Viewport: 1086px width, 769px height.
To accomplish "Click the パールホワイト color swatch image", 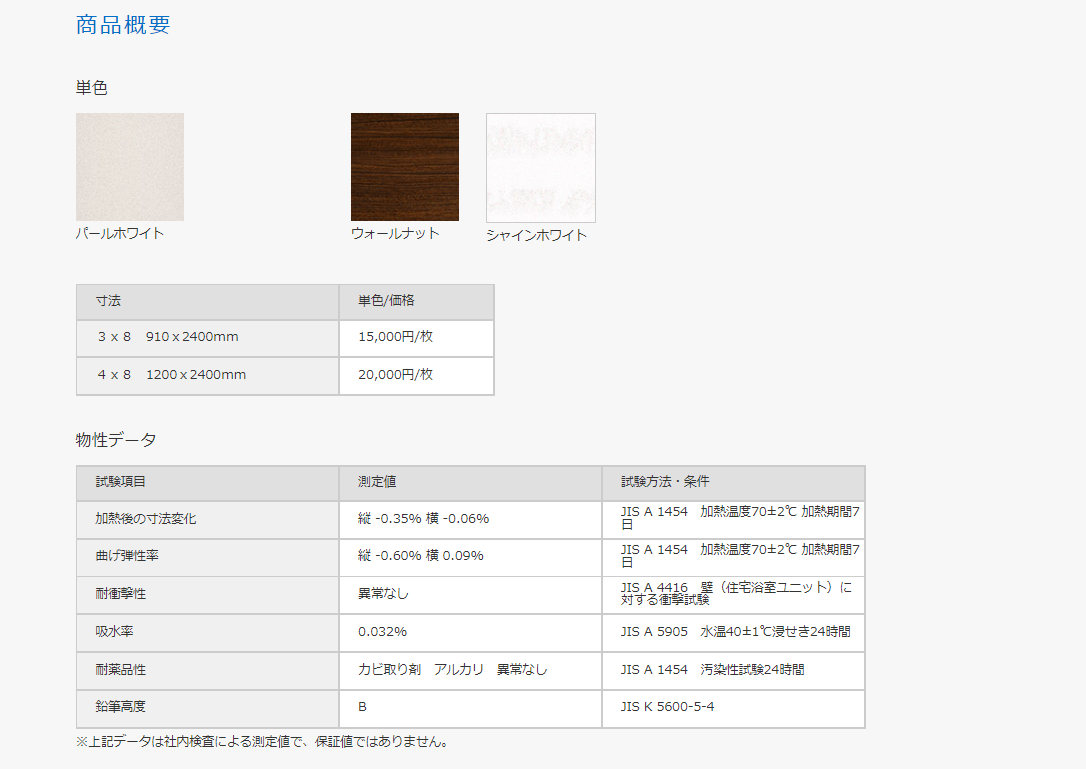I will click(130, 166).
